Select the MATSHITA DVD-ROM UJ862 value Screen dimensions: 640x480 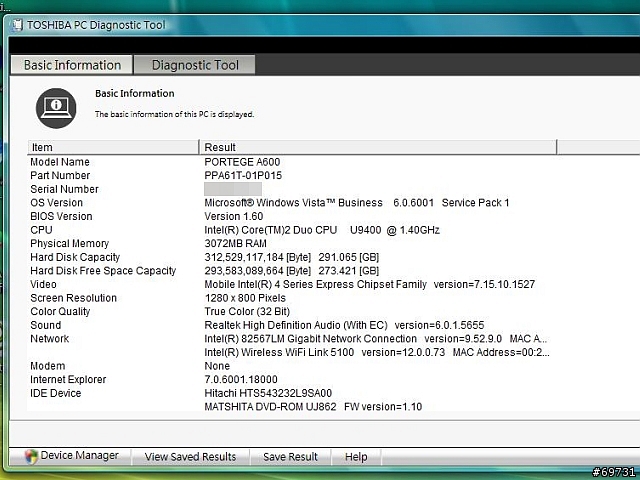313,407
